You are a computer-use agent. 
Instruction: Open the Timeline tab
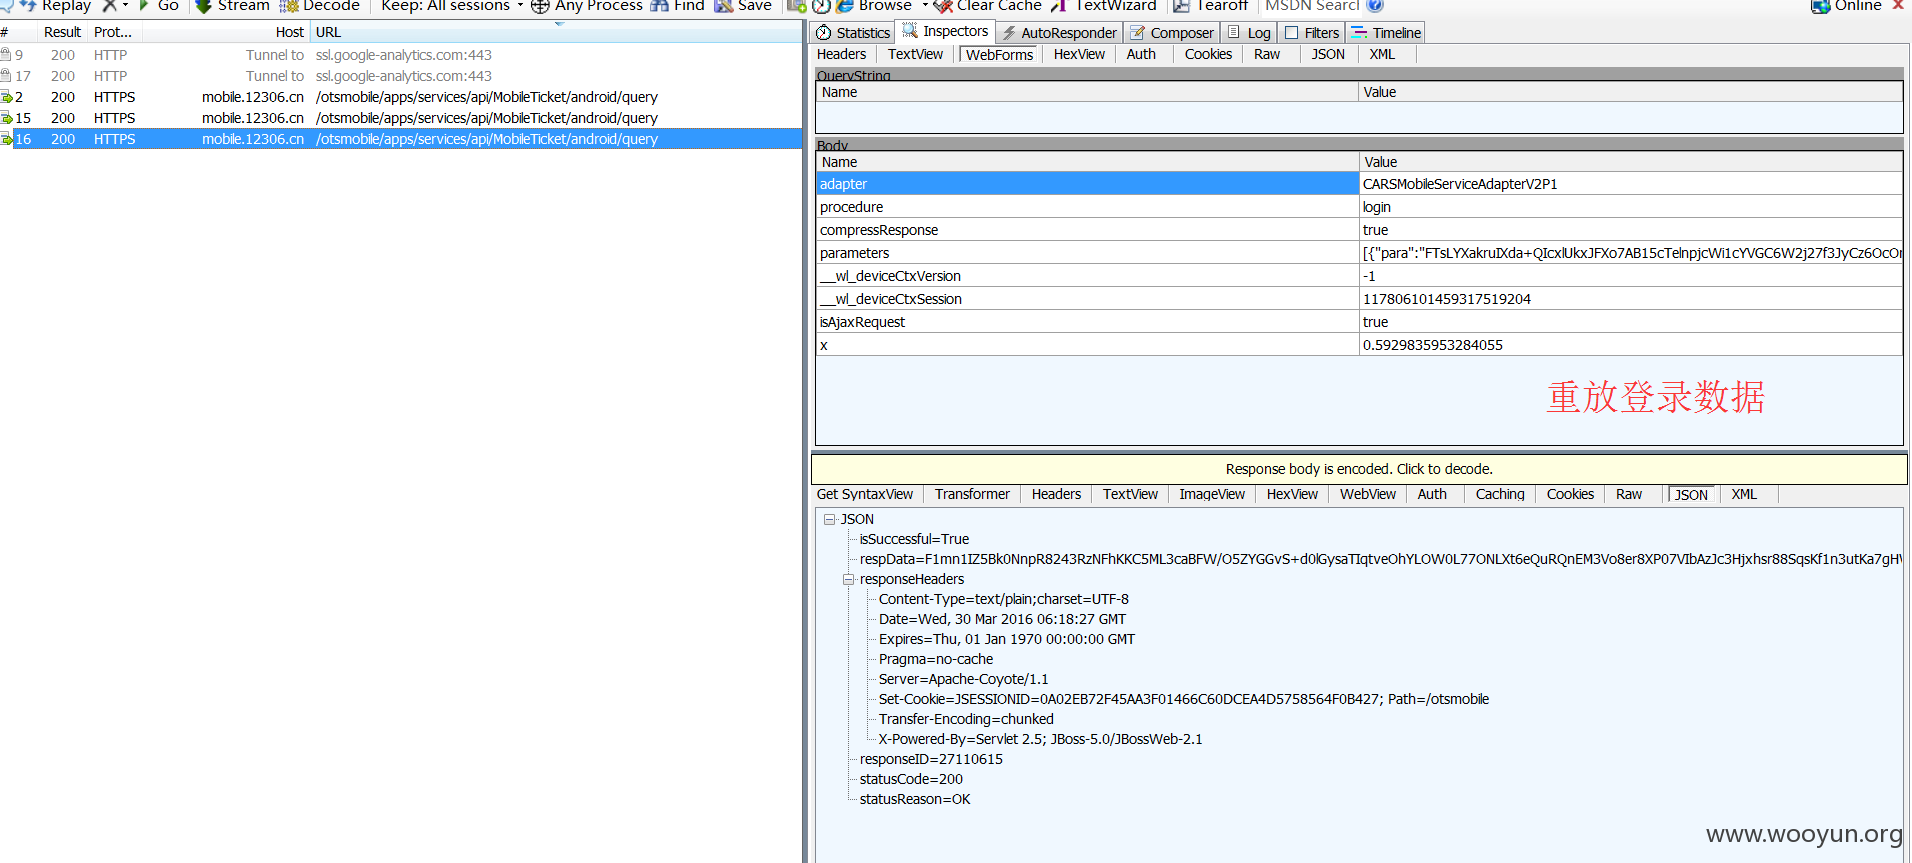pyautogui.click(x=1386, y=33)
